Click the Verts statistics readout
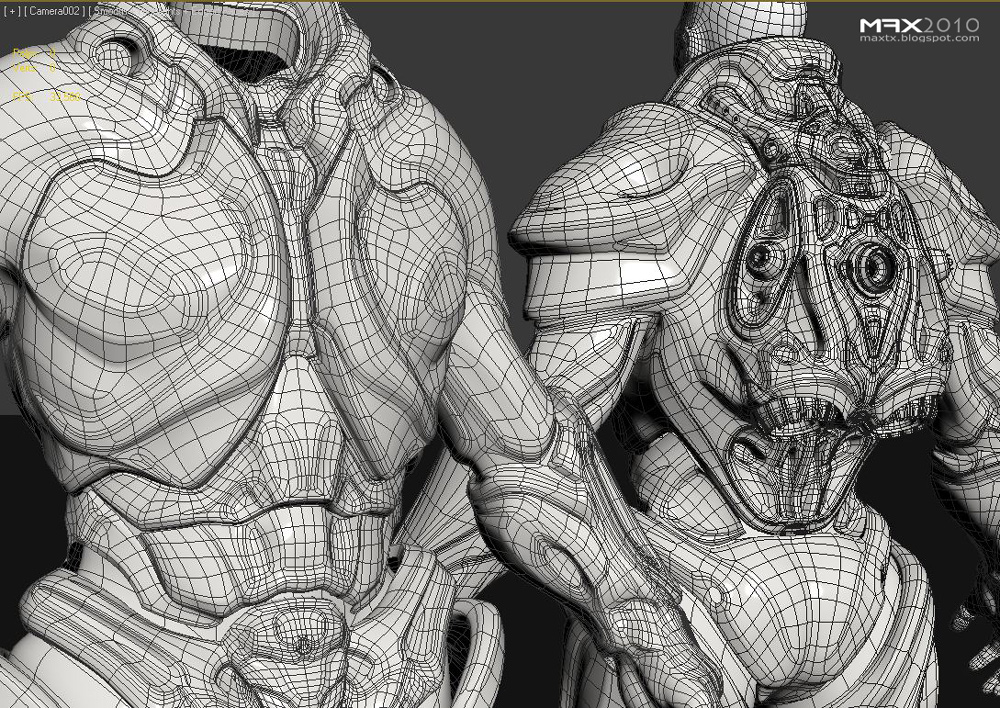Screen dimensions: 1000x708 point(34,68)
